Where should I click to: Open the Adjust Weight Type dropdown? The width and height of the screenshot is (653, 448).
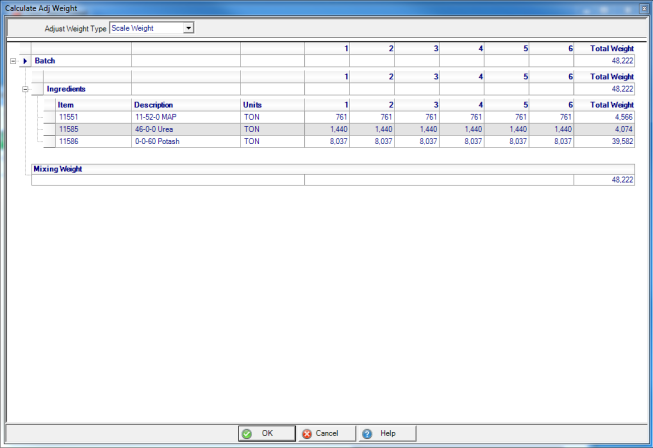pos(189,28)
